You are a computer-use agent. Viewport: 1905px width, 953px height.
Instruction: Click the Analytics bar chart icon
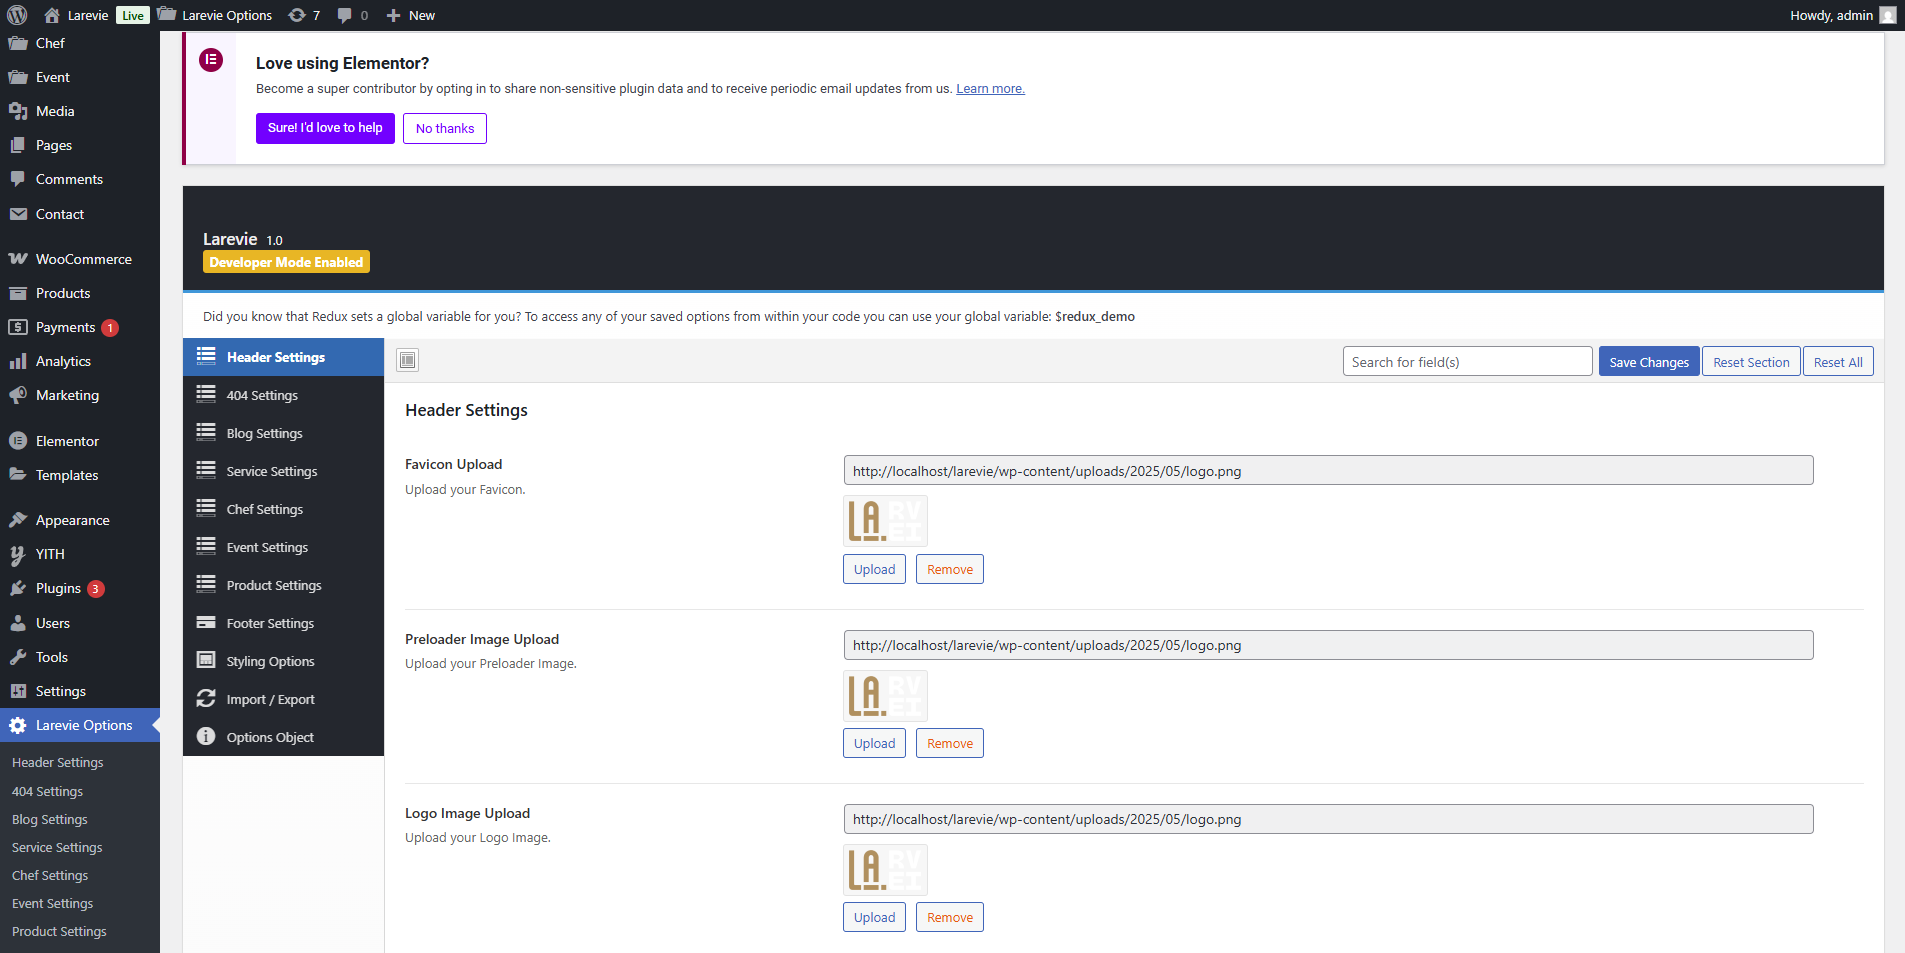click(x=18, y=361)
